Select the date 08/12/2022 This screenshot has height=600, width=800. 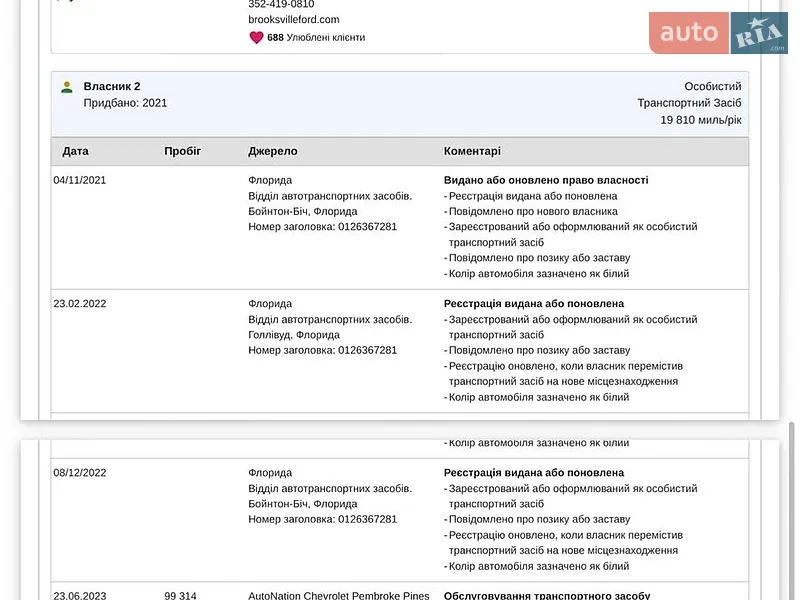coord(80,473)
